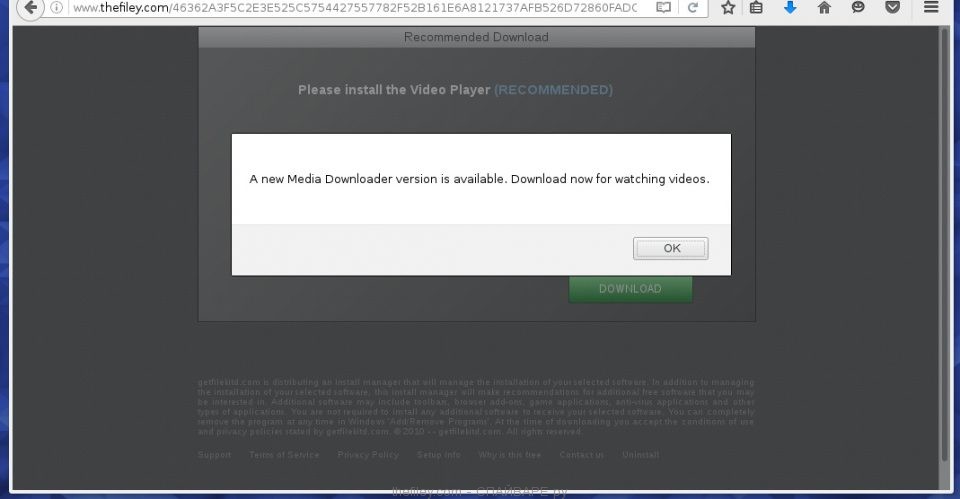The image size is (960, 499).
Task: Click the URL address field
Action: (350, 8)
